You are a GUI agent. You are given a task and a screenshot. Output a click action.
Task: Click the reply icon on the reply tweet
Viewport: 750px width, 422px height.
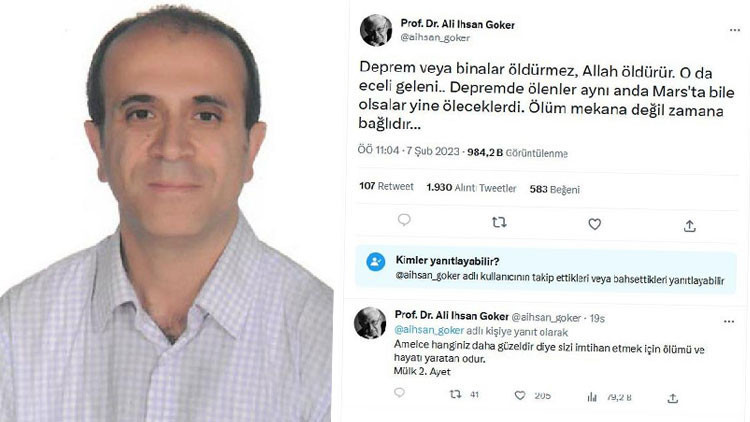(399, 393)
